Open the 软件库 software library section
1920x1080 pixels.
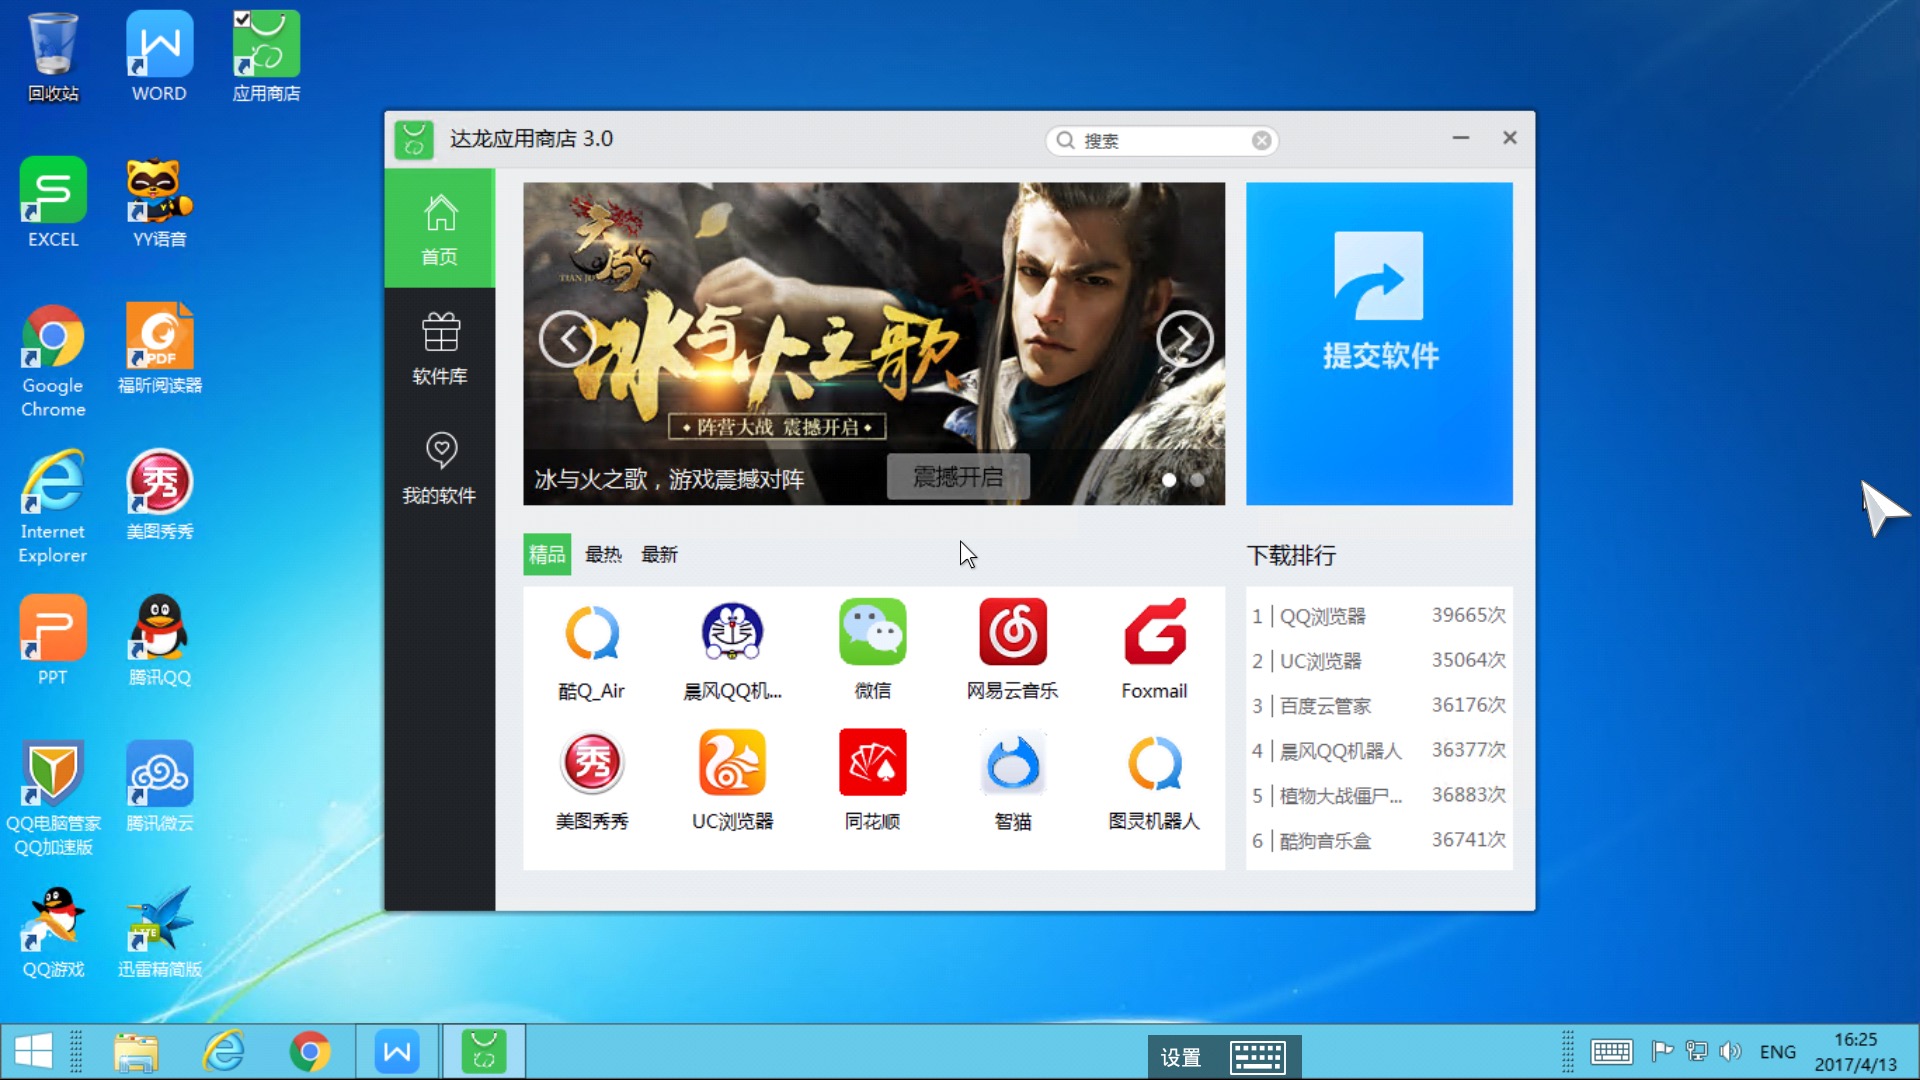click(x=440, y=348)
